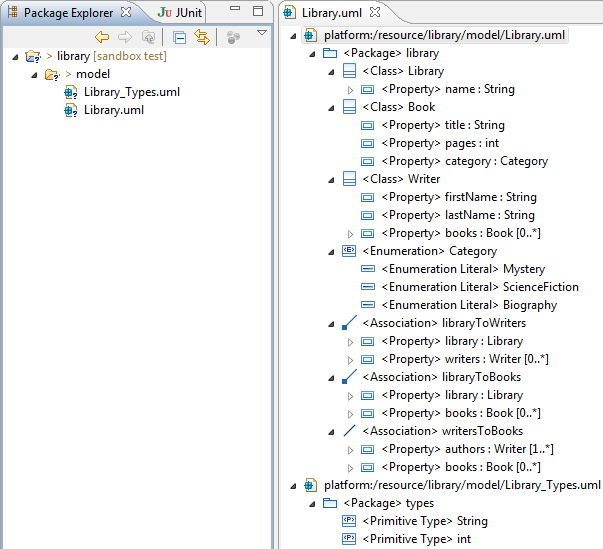Collapse the model folder in Package Explorer
603x549 pixels.
tap(33, 74)
